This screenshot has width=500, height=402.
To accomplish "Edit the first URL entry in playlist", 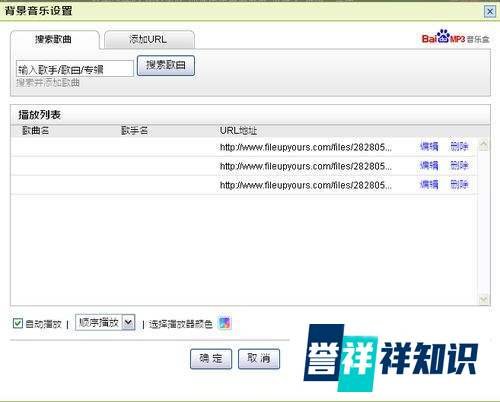I will (429, 146).
